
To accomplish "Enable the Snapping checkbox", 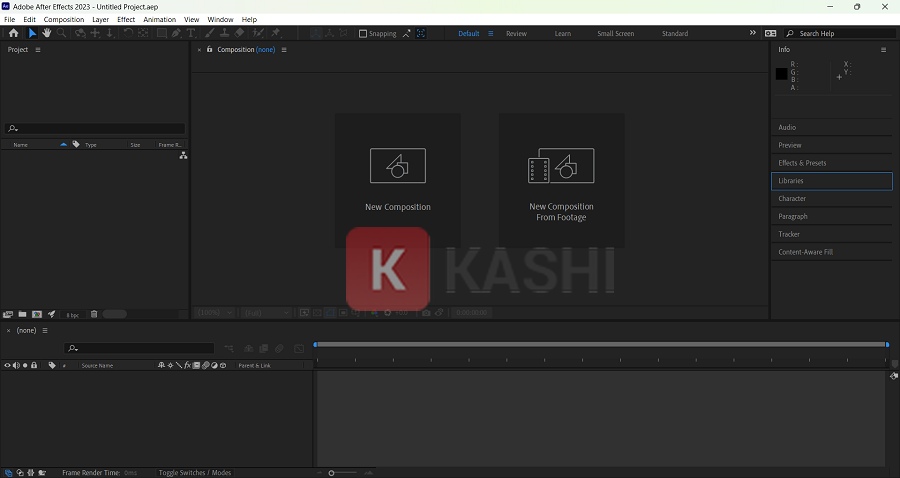I will click(x=363, y=33).
